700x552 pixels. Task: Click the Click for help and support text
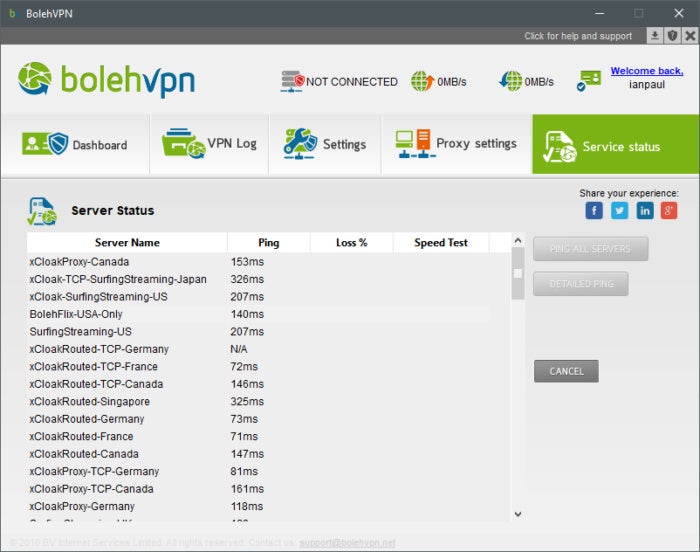point(578,36)
